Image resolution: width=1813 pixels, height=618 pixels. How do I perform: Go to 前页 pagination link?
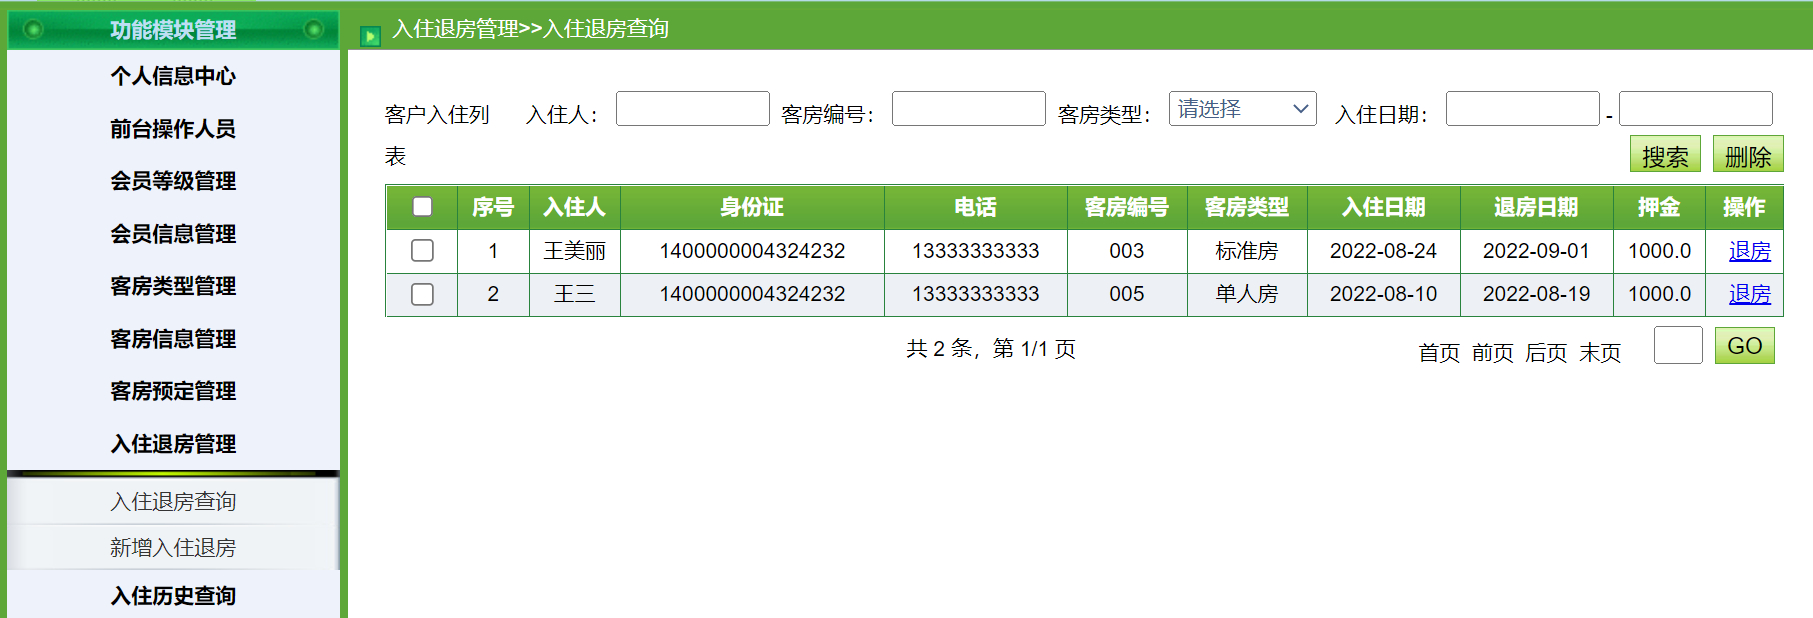[x=1492, y=353]
